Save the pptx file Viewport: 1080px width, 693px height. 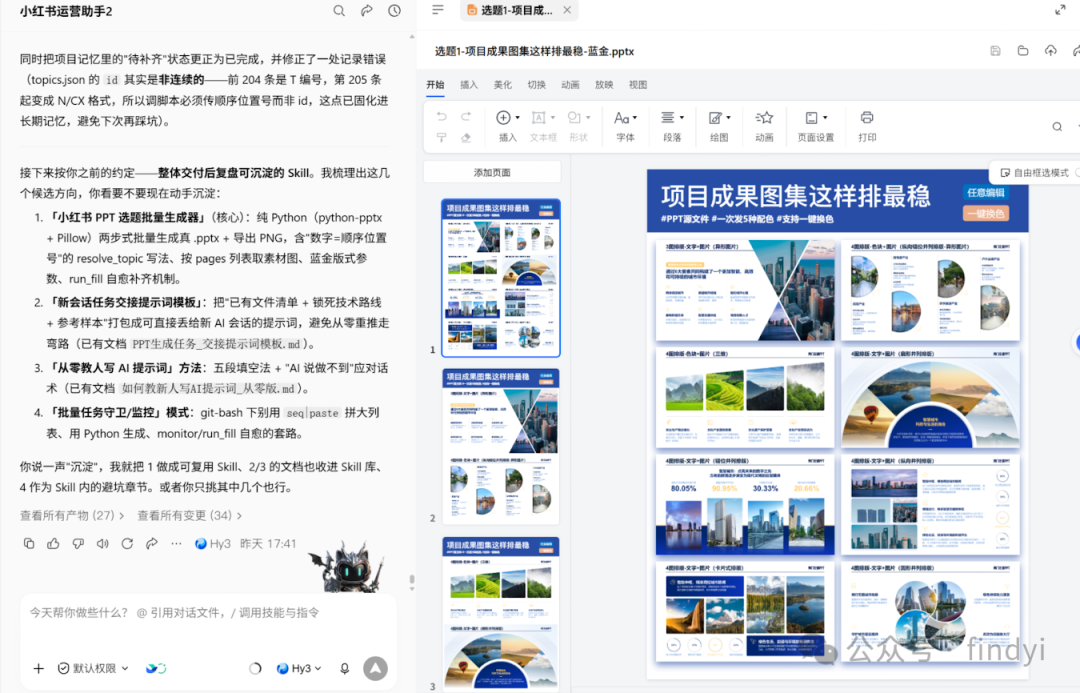995,51
